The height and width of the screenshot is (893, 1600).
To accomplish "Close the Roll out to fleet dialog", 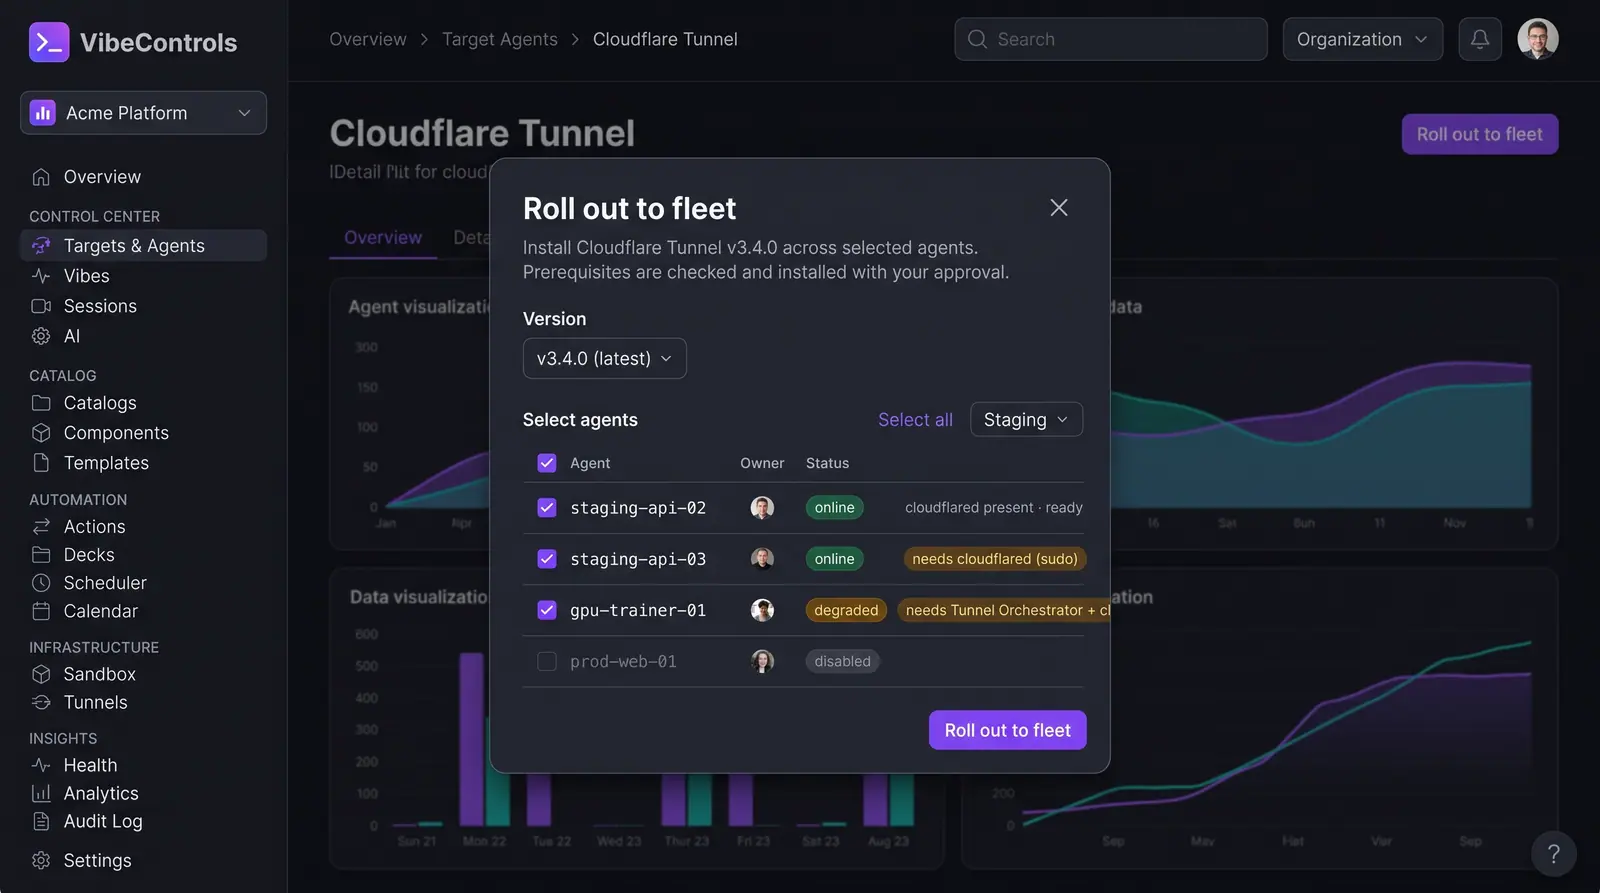I will (x=1059, y=208).
